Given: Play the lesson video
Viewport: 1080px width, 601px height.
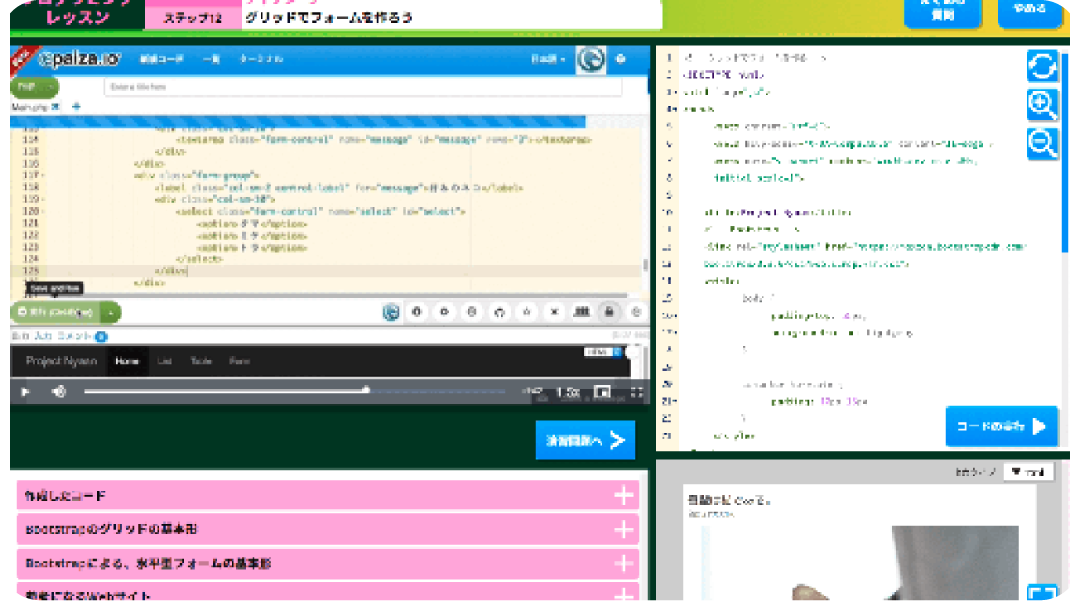Looking at the screenshot, I should tap(26, 392).
